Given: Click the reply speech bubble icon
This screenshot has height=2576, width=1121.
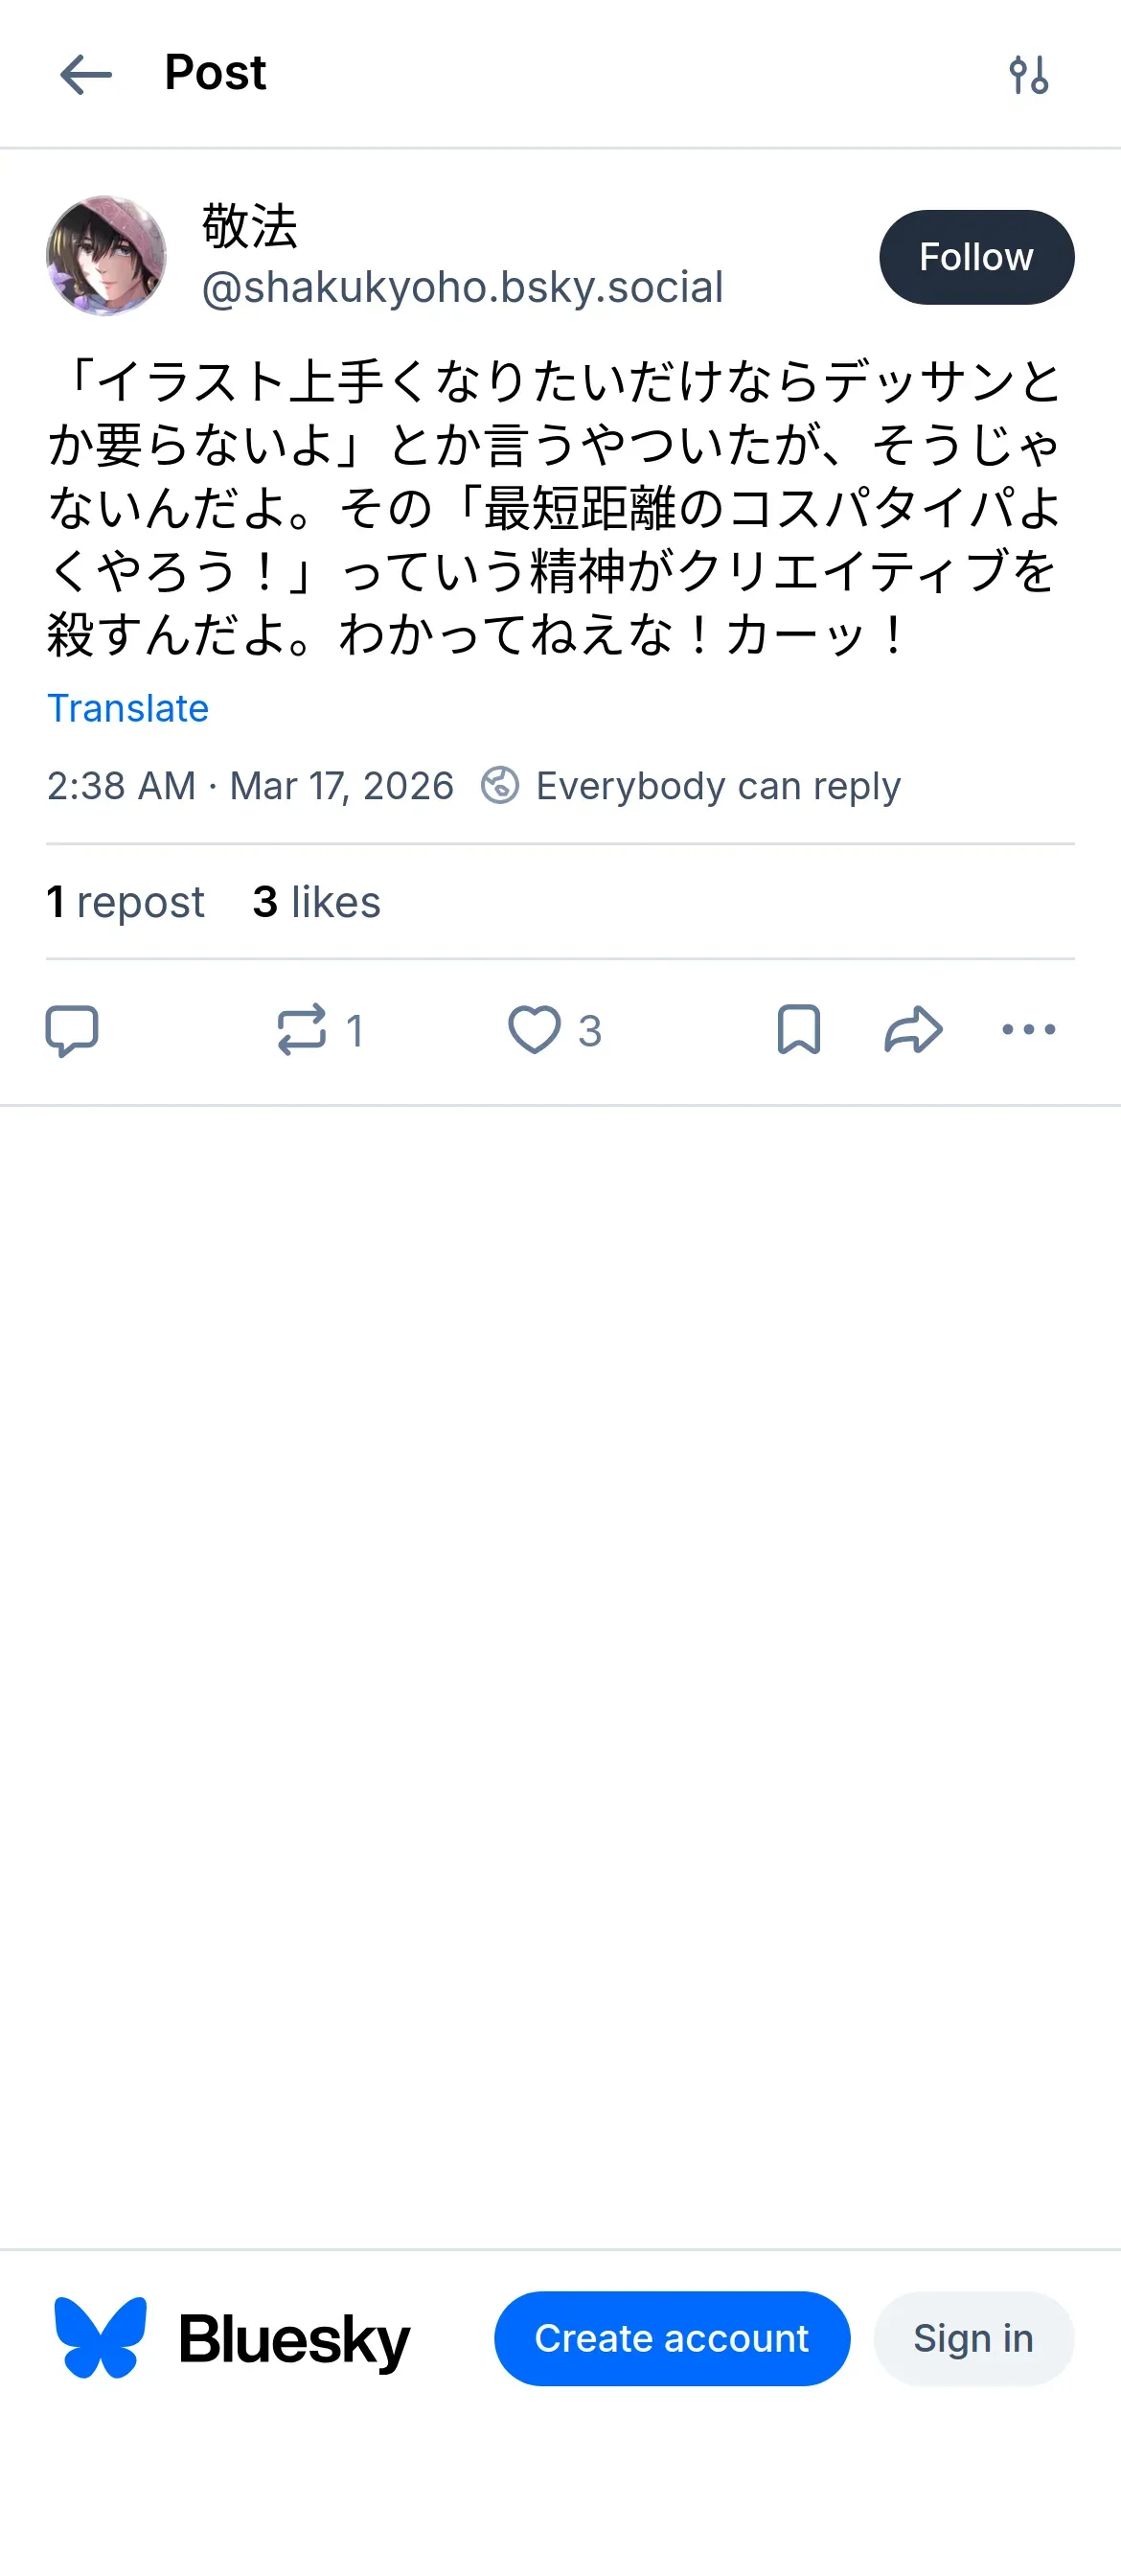Looking at the screenshot, I should coord(72,1030).
